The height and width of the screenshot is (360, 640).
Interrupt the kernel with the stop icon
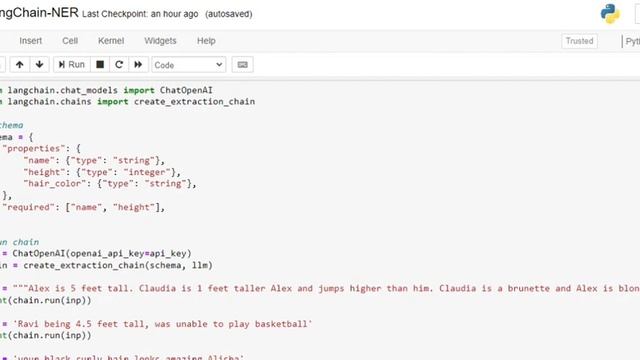pyautogui.click(x=100, y=64)
